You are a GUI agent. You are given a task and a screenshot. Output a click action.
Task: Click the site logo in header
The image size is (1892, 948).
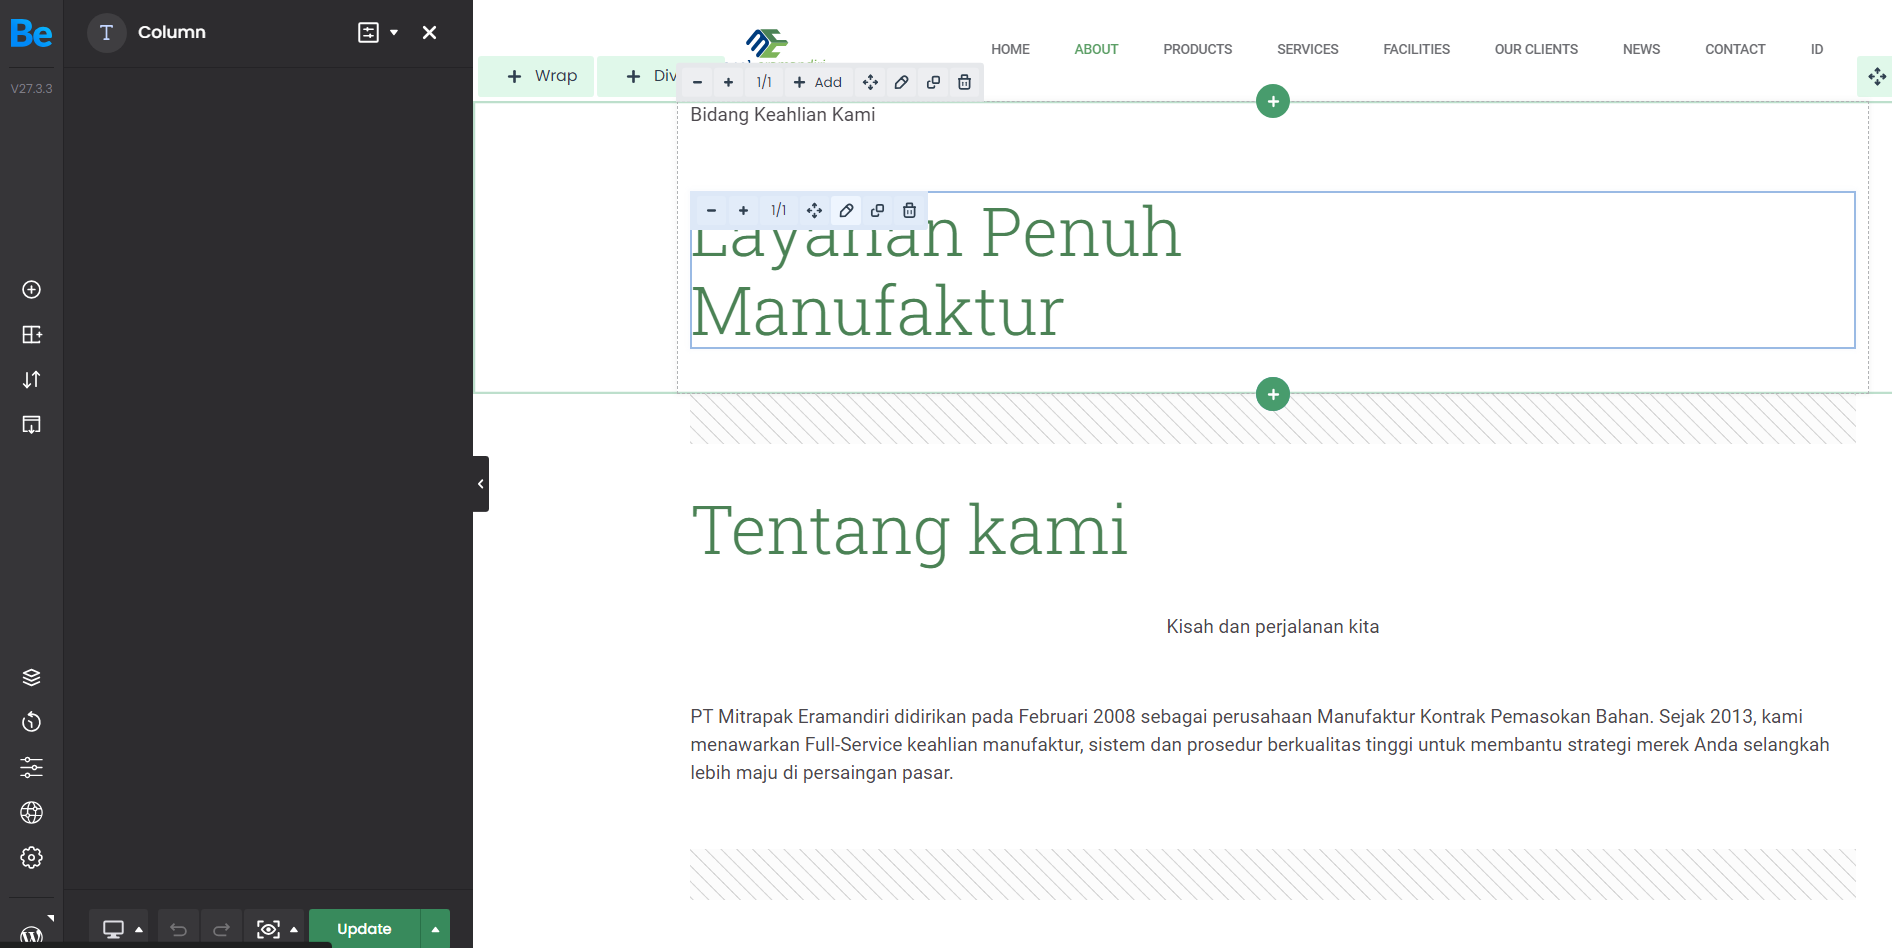coord(768,44)
